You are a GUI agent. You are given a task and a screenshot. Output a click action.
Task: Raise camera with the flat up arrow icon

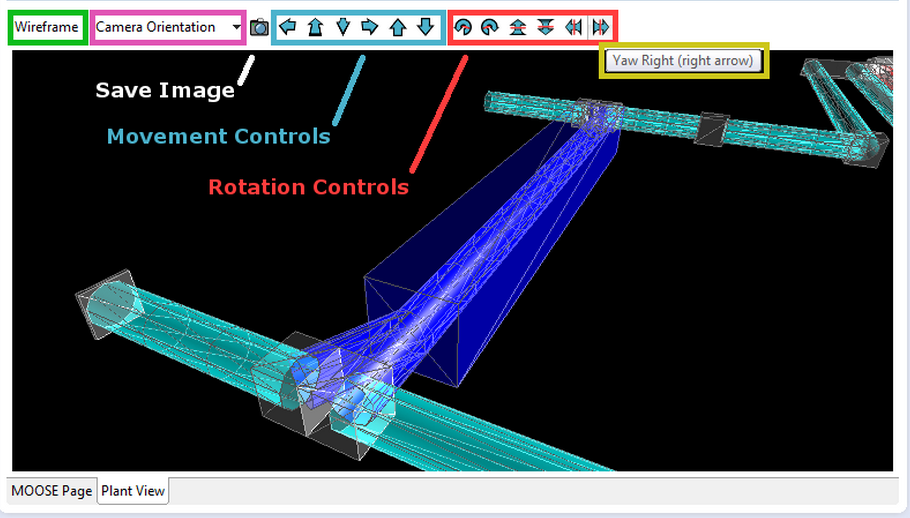click(x=398, y=27)
